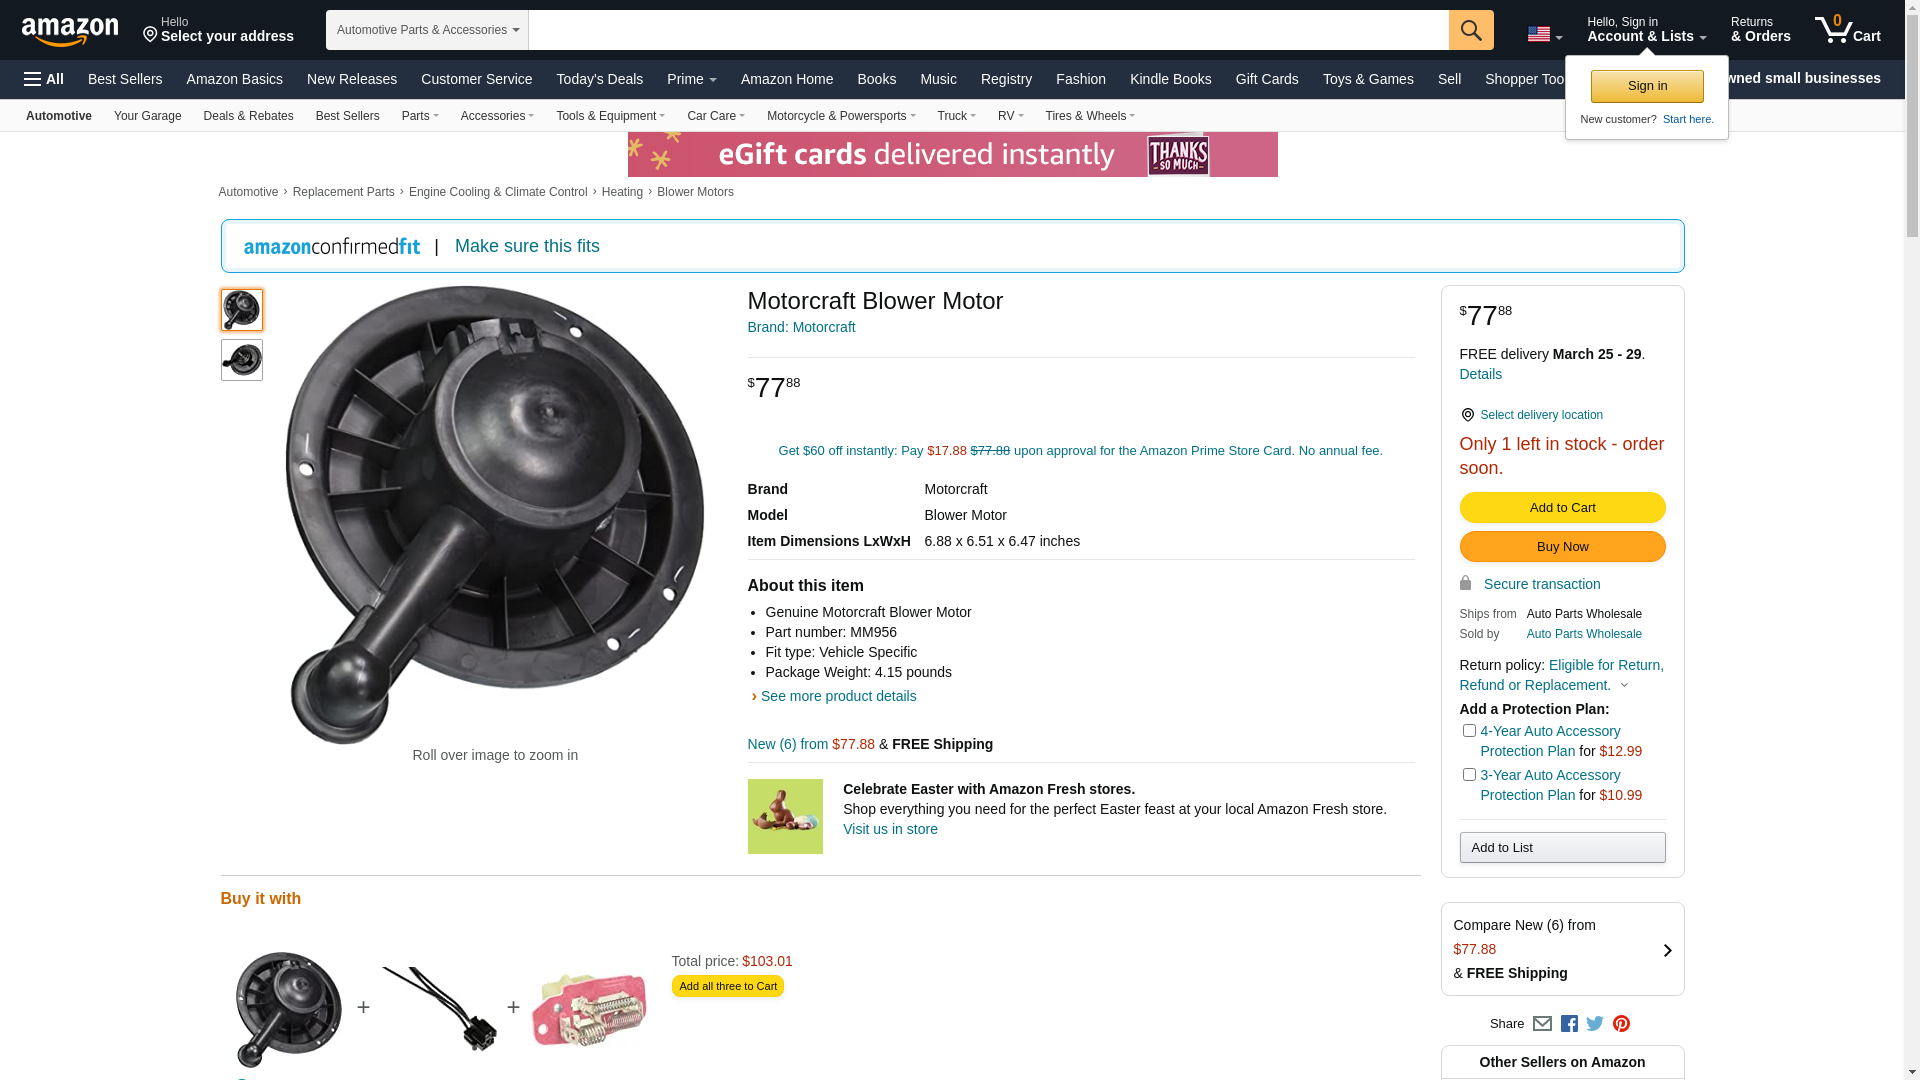Check the 3-Year Auto Accessory Protection Plan
This screenshot has height=1080, width=1920.
point(1469,775)
